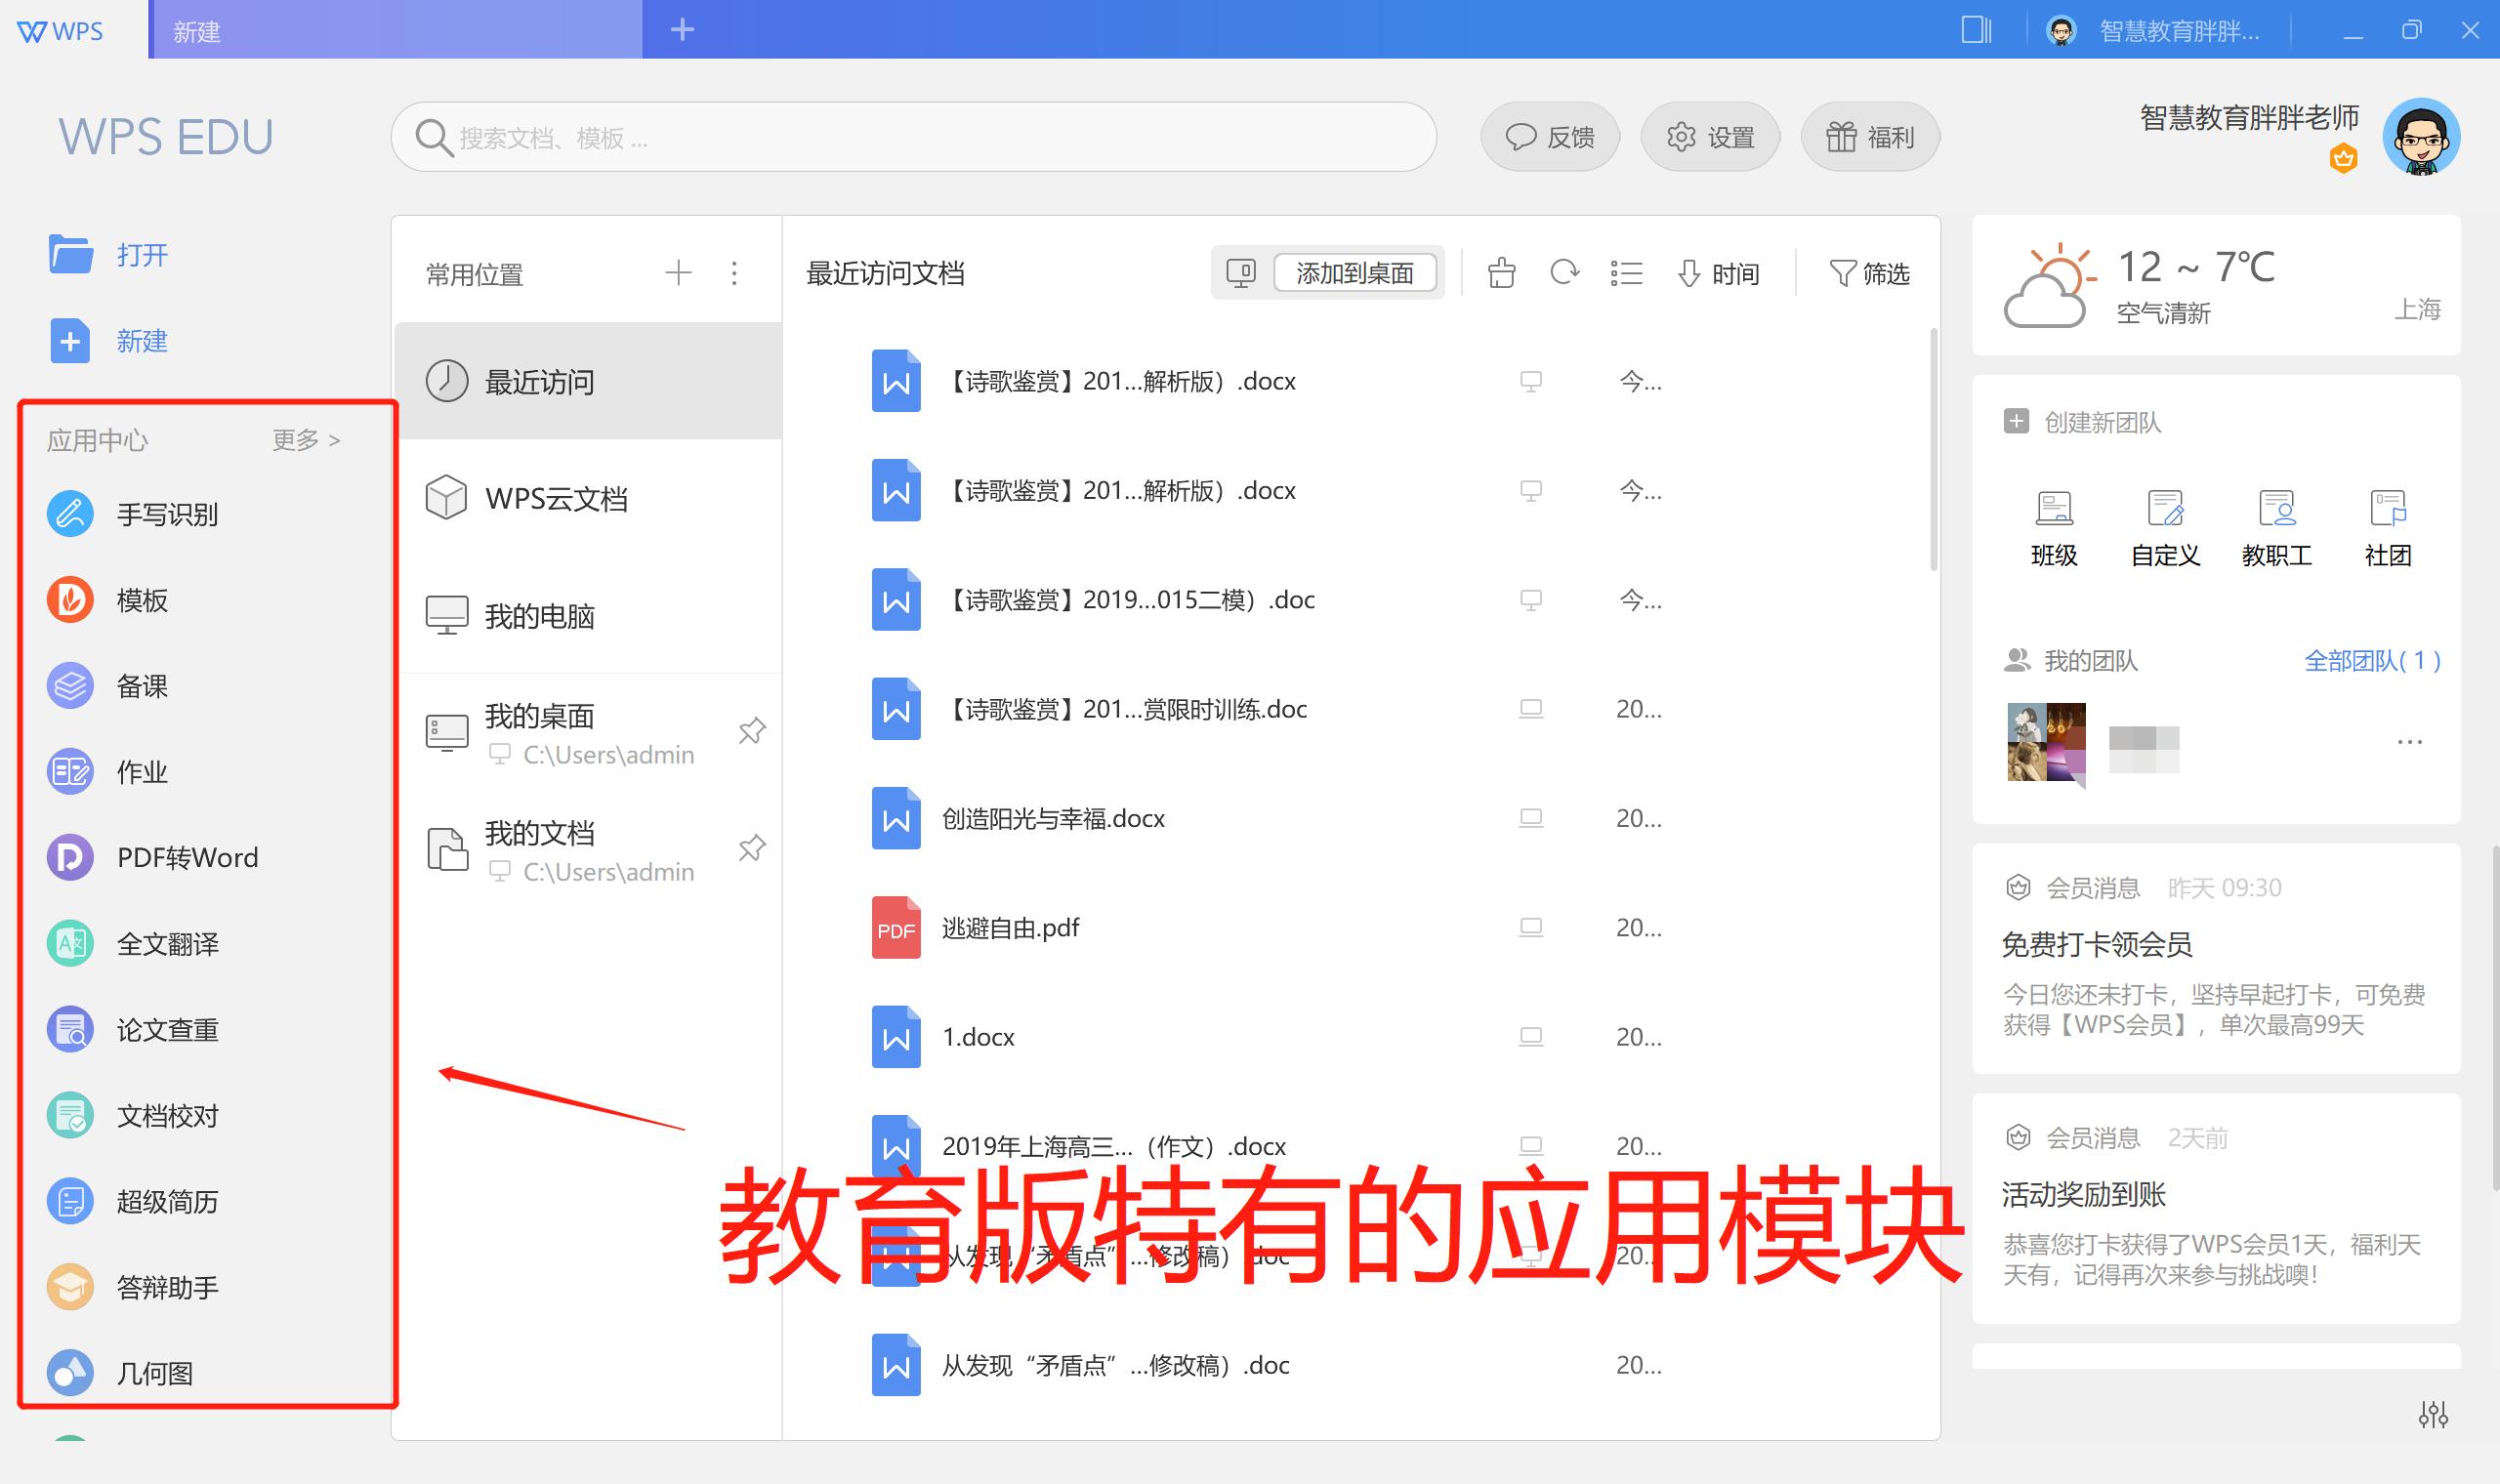
Task: Open the 反馈 feedback dialog
Action: point(1550,137)
